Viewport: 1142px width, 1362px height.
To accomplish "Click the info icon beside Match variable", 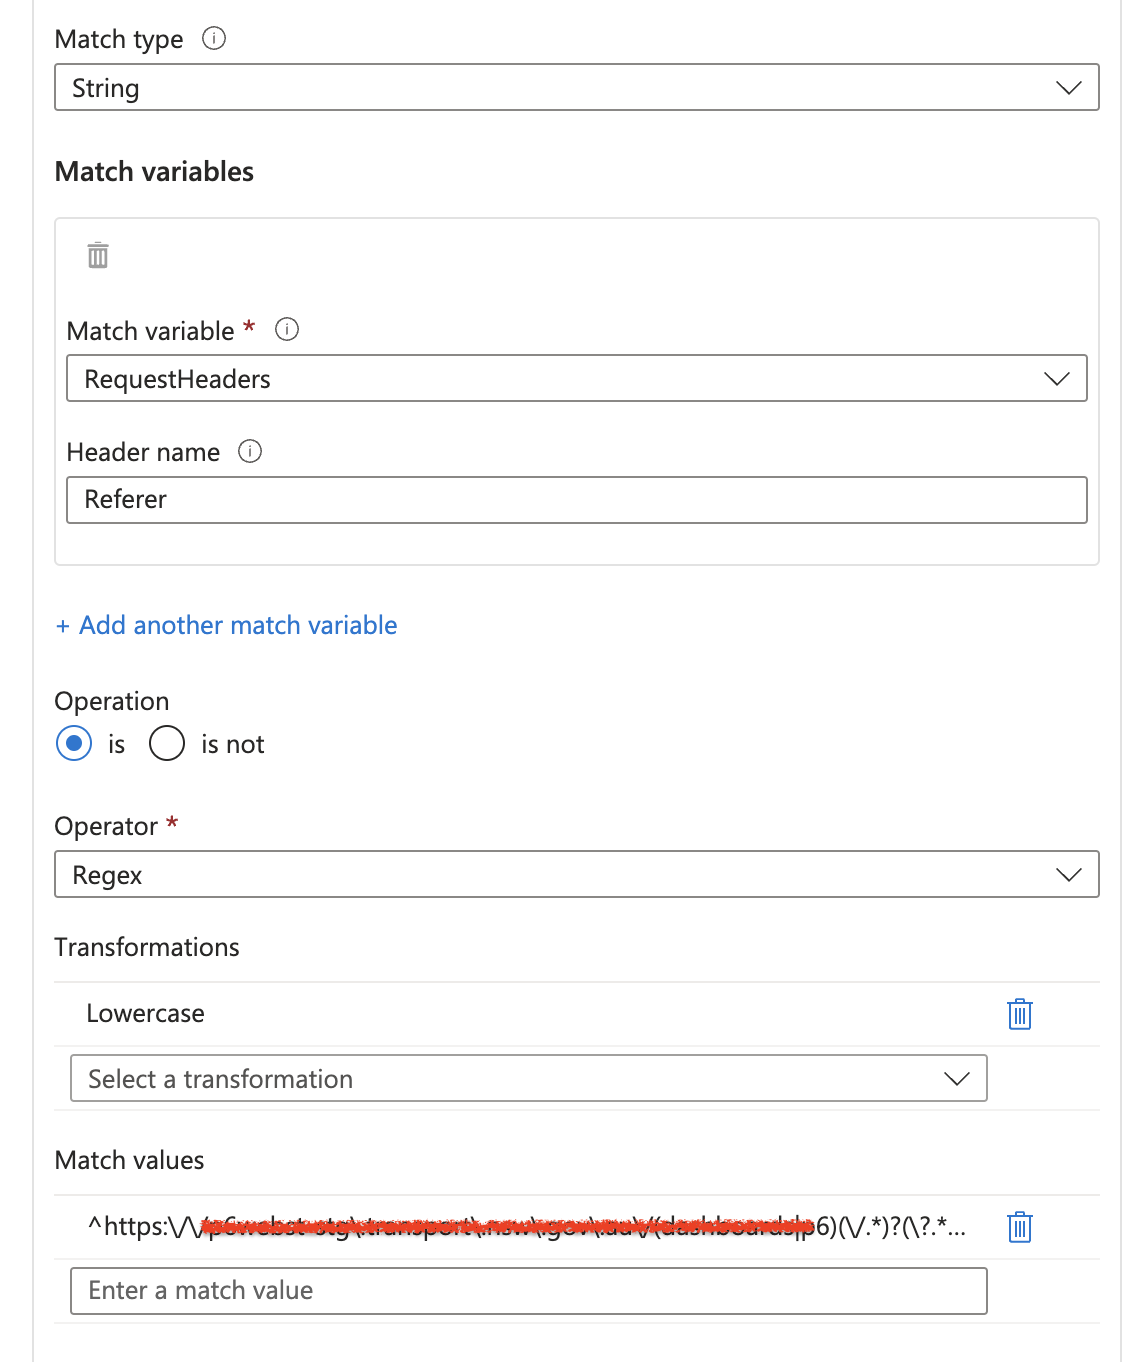I will pyautogui.click(x=287, y=330).
